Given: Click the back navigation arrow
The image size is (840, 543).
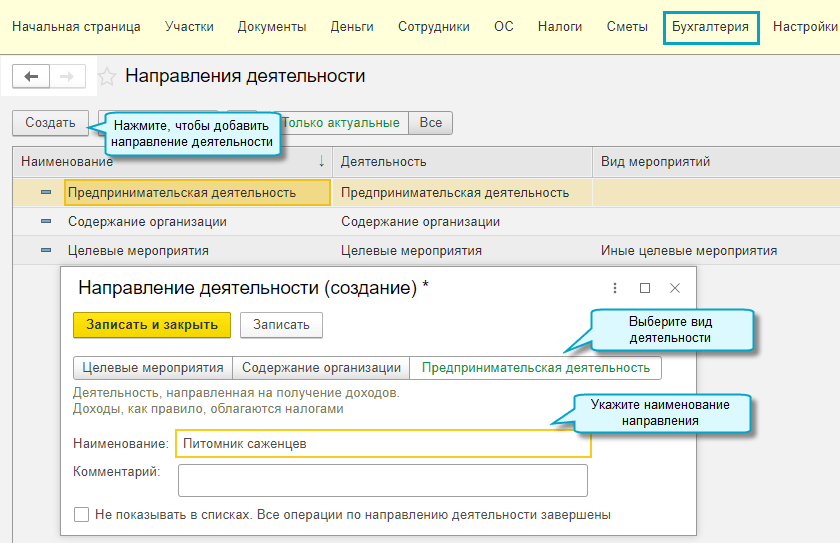Looking at the screenshot, I should pyautogui.click(x=30, y=77).
